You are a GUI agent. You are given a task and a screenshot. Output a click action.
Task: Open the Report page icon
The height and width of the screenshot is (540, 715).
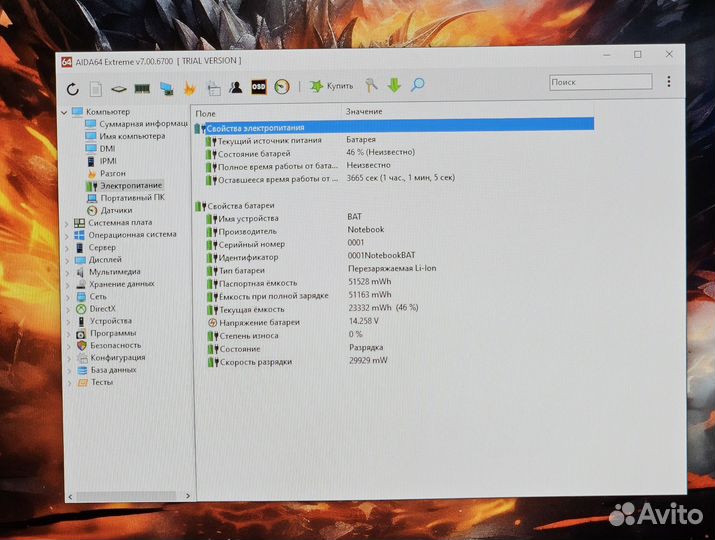95,89
